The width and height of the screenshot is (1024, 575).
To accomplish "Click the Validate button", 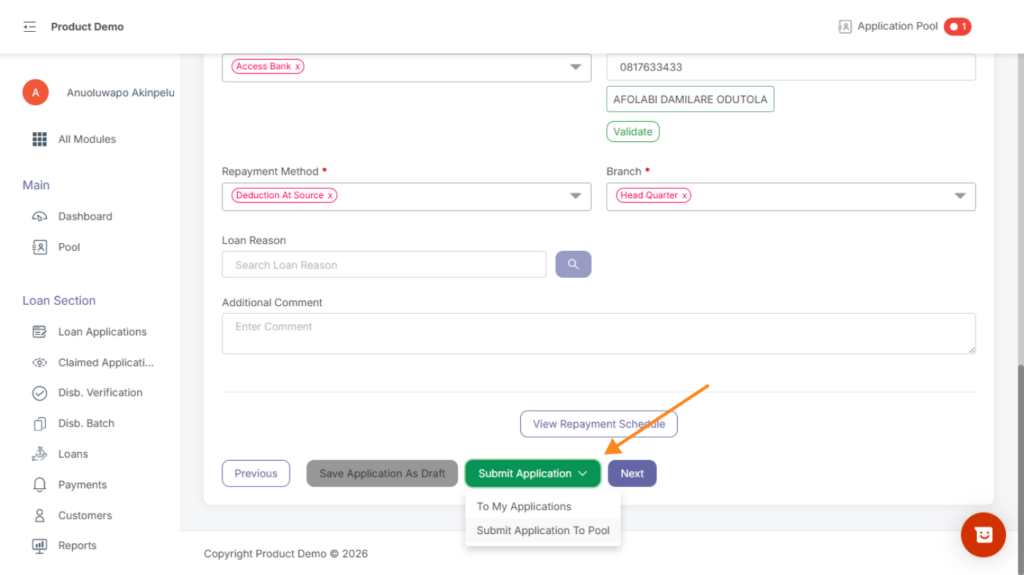I will click(x=632, y=132).
